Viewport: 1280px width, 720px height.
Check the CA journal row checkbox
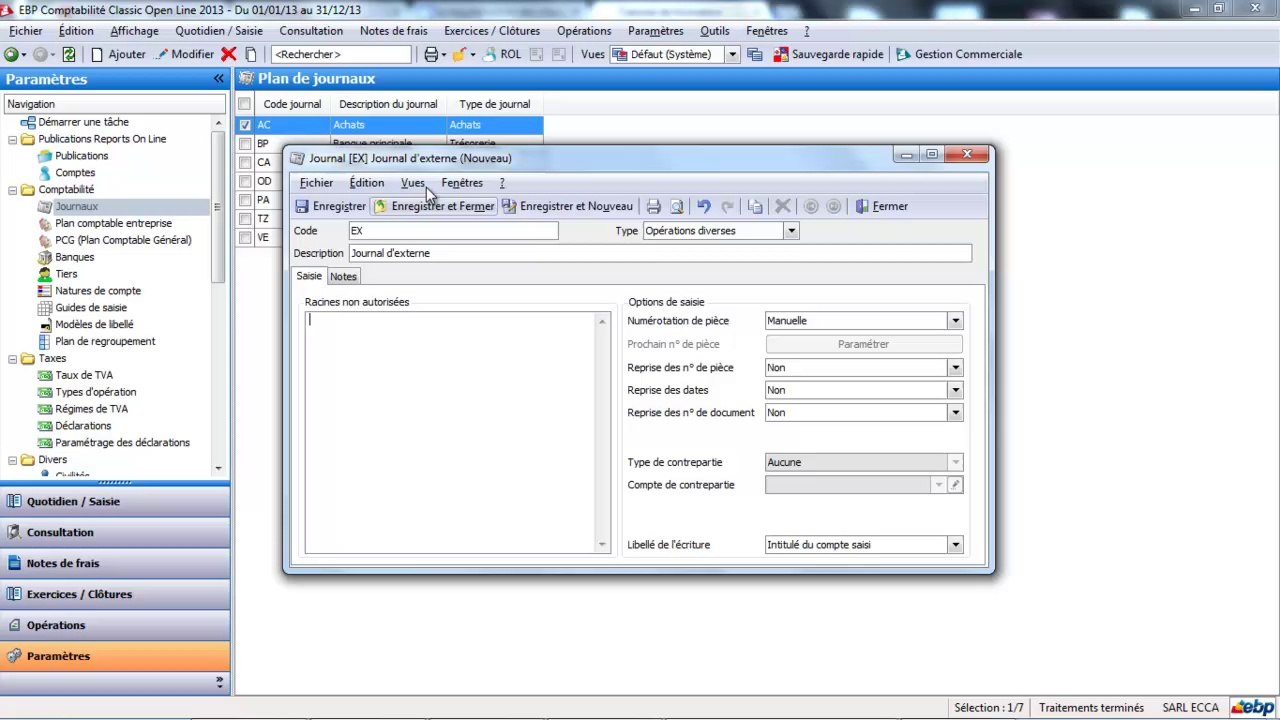[x=245, y=163]
